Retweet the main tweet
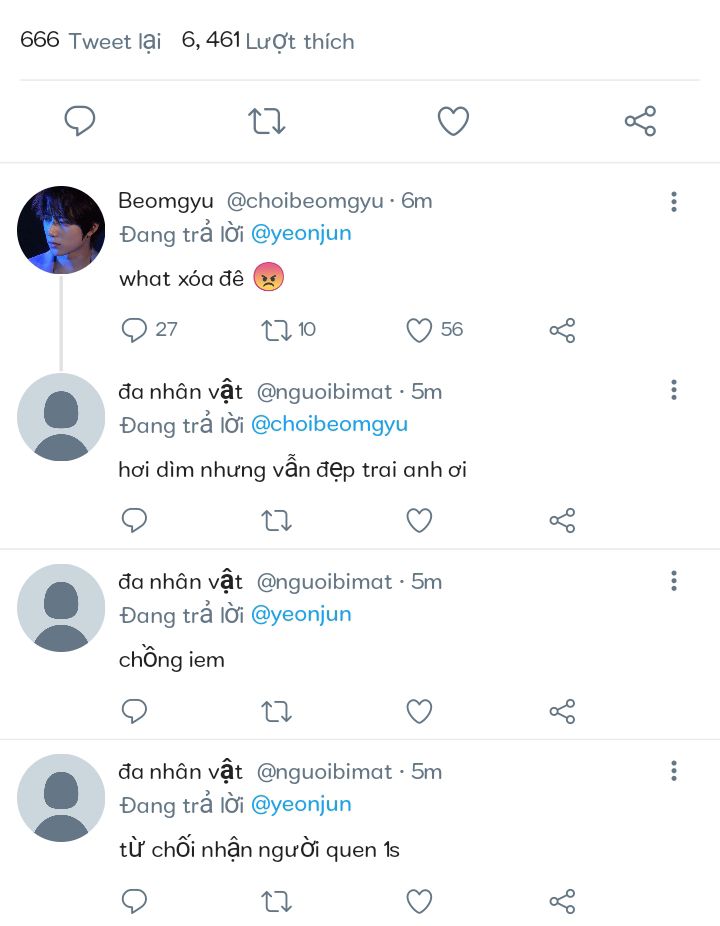 click(x=266, y=121)
